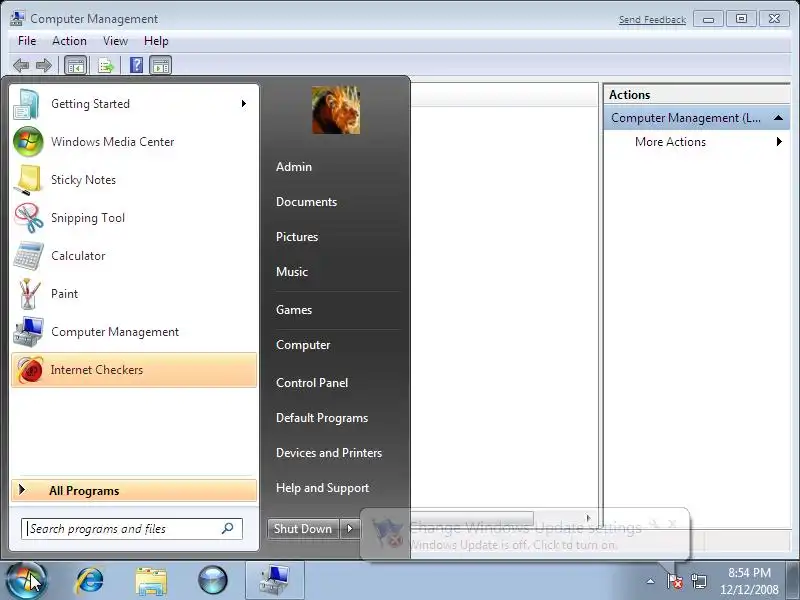The width and height of the screenshot is (800, 600).
Task: Launch the Snipping Tool from Start menu
Action: (x=134, y=218)
